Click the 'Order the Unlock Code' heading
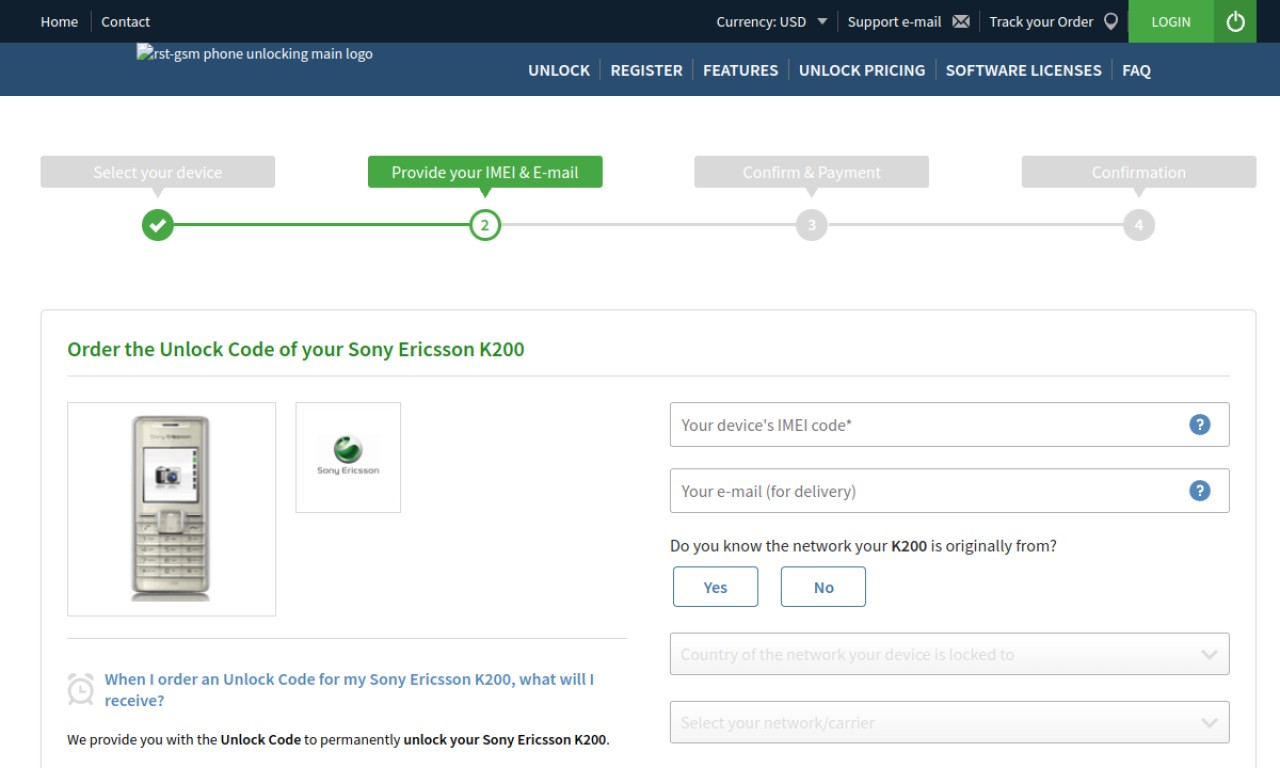1280x768 pixels. (x=296, y=349)
